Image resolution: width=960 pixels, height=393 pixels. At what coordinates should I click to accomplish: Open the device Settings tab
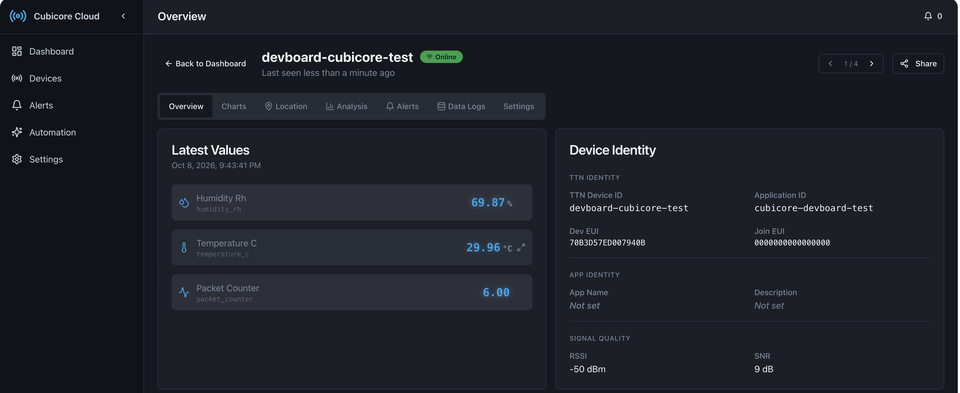click(519, 107)
